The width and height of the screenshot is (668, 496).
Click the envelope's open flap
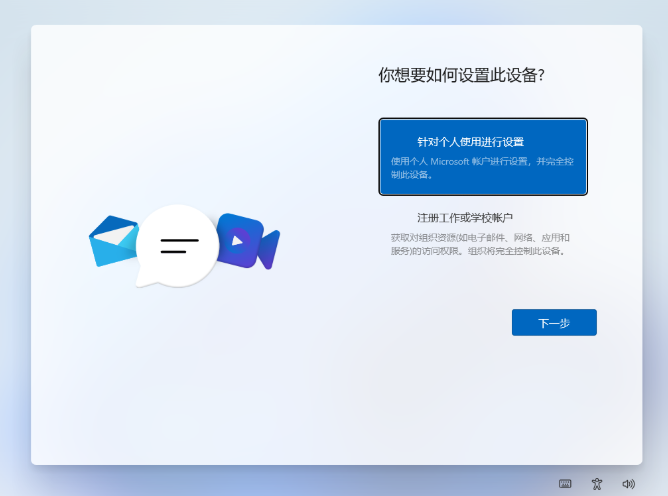click(117, 228)
